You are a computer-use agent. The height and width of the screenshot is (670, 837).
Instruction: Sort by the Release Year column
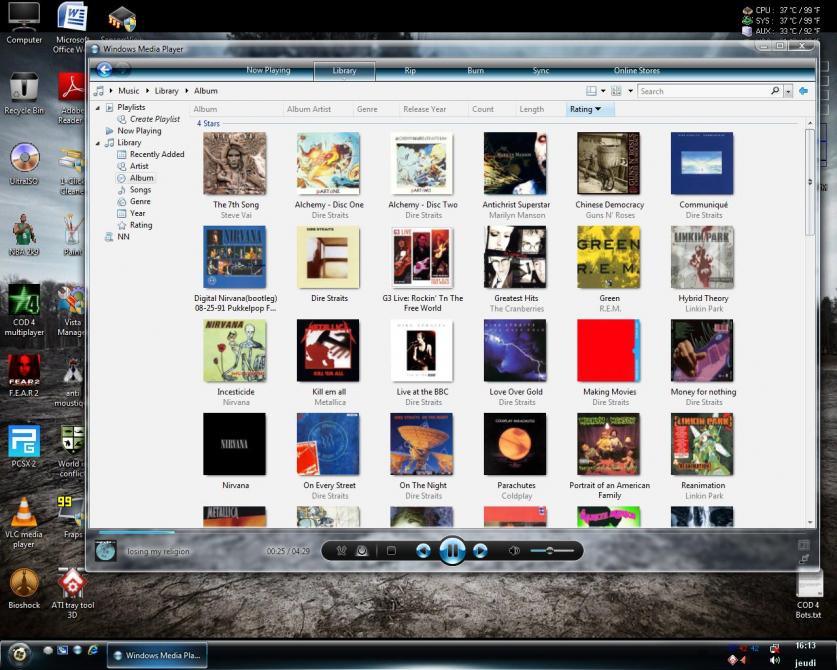pyautogui.click(x=424, y=109)
